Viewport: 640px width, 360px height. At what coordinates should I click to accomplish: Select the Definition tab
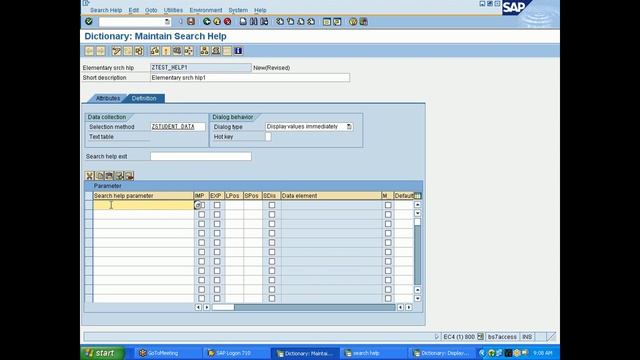tap(144, 98)
